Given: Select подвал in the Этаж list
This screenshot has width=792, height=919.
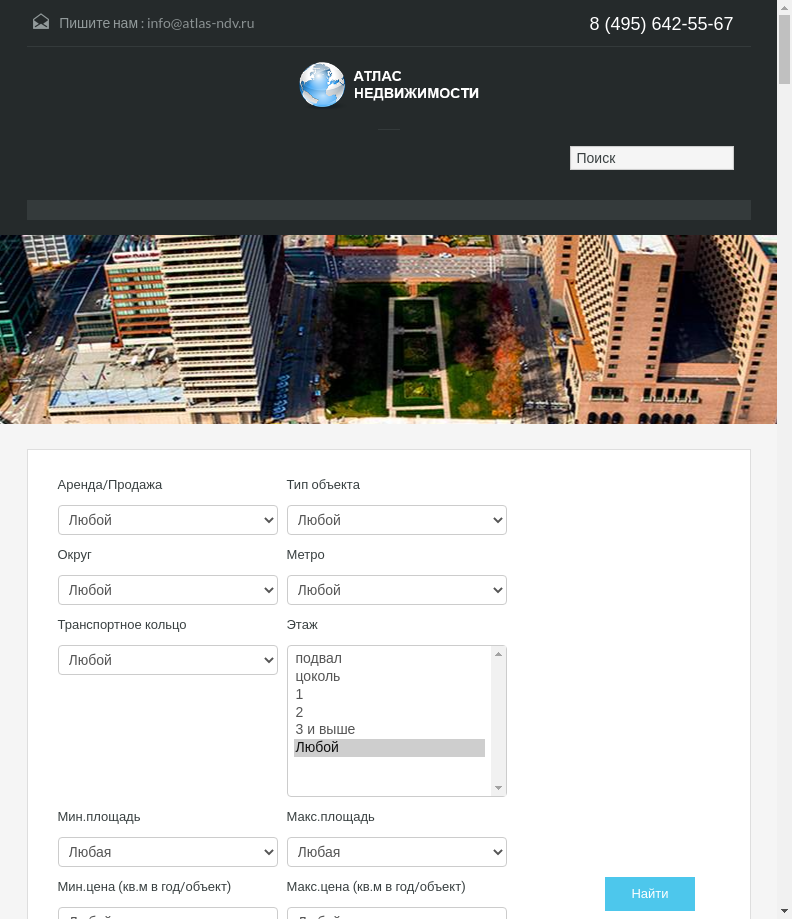Looking at the screenshot, I should 389,659.
